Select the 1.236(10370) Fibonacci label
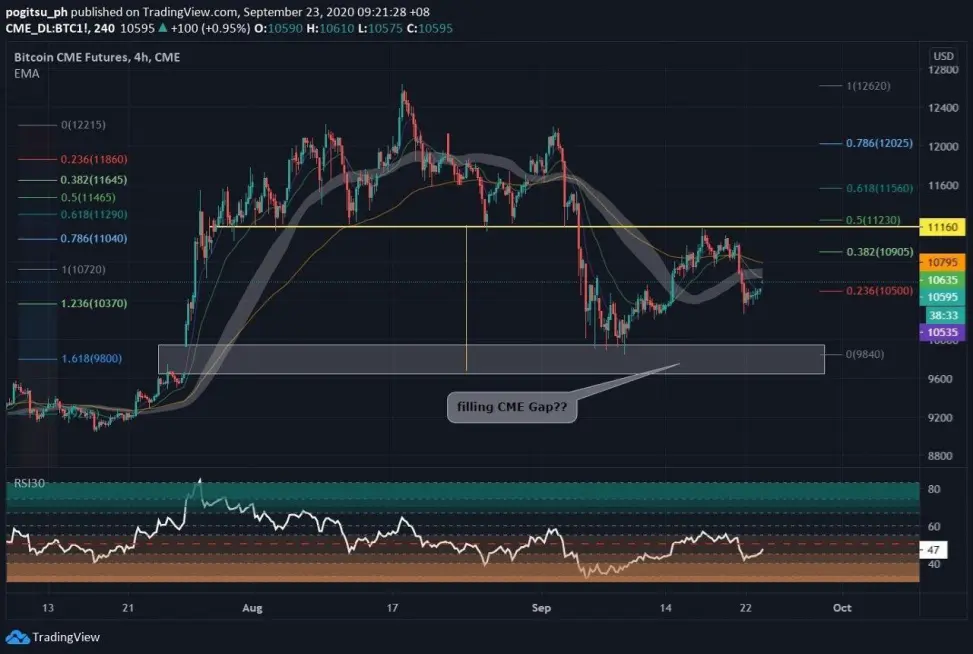 tap(94, 303)
